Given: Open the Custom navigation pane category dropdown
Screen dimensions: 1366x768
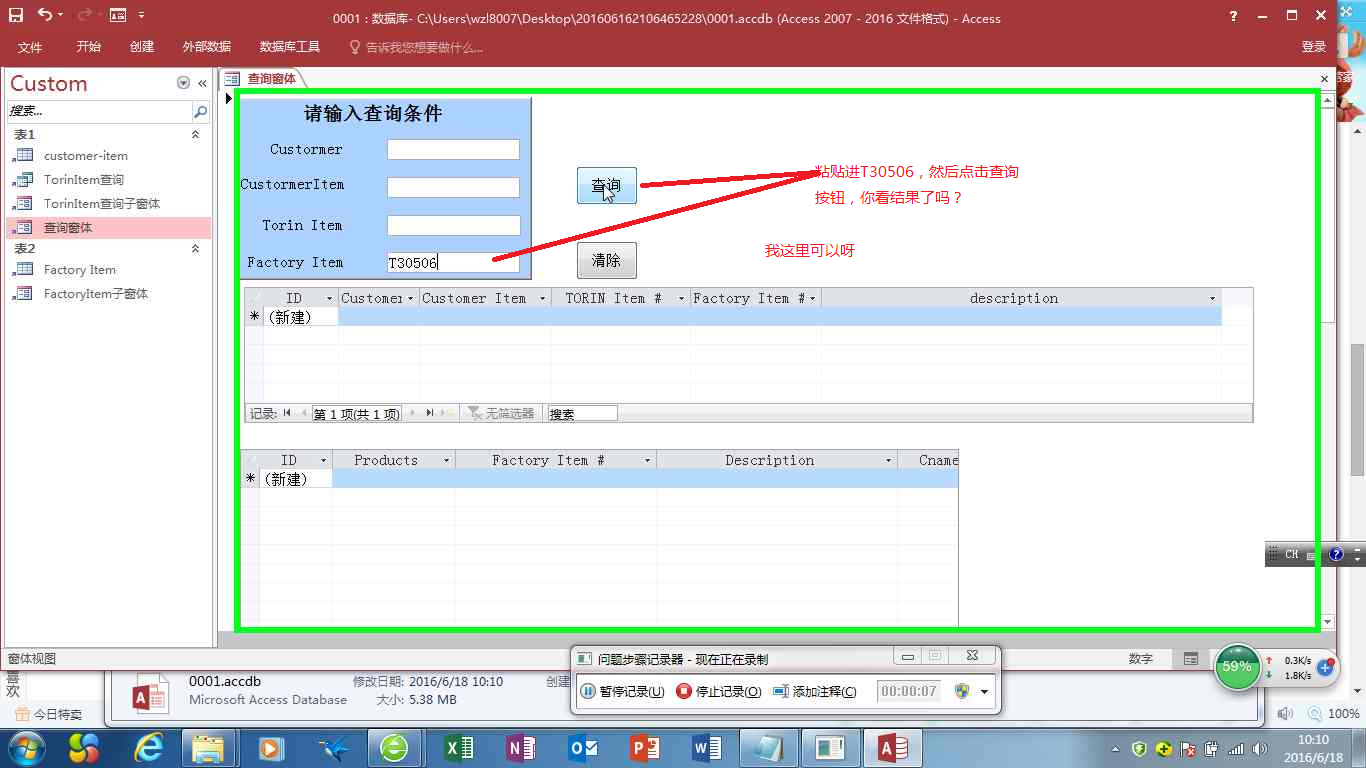Looking at the screenshot, I should 183,84.
